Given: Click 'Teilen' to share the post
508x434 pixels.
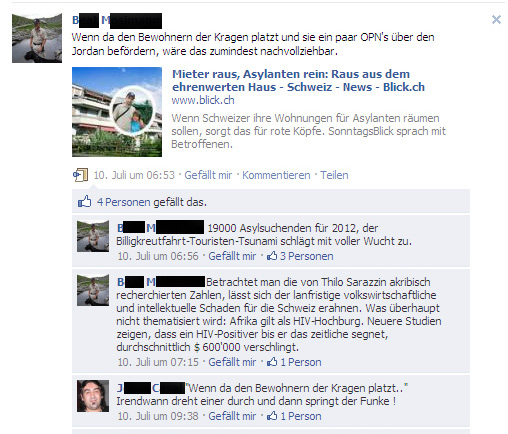Looking at the screenshot, I should (x=334, y=175).
